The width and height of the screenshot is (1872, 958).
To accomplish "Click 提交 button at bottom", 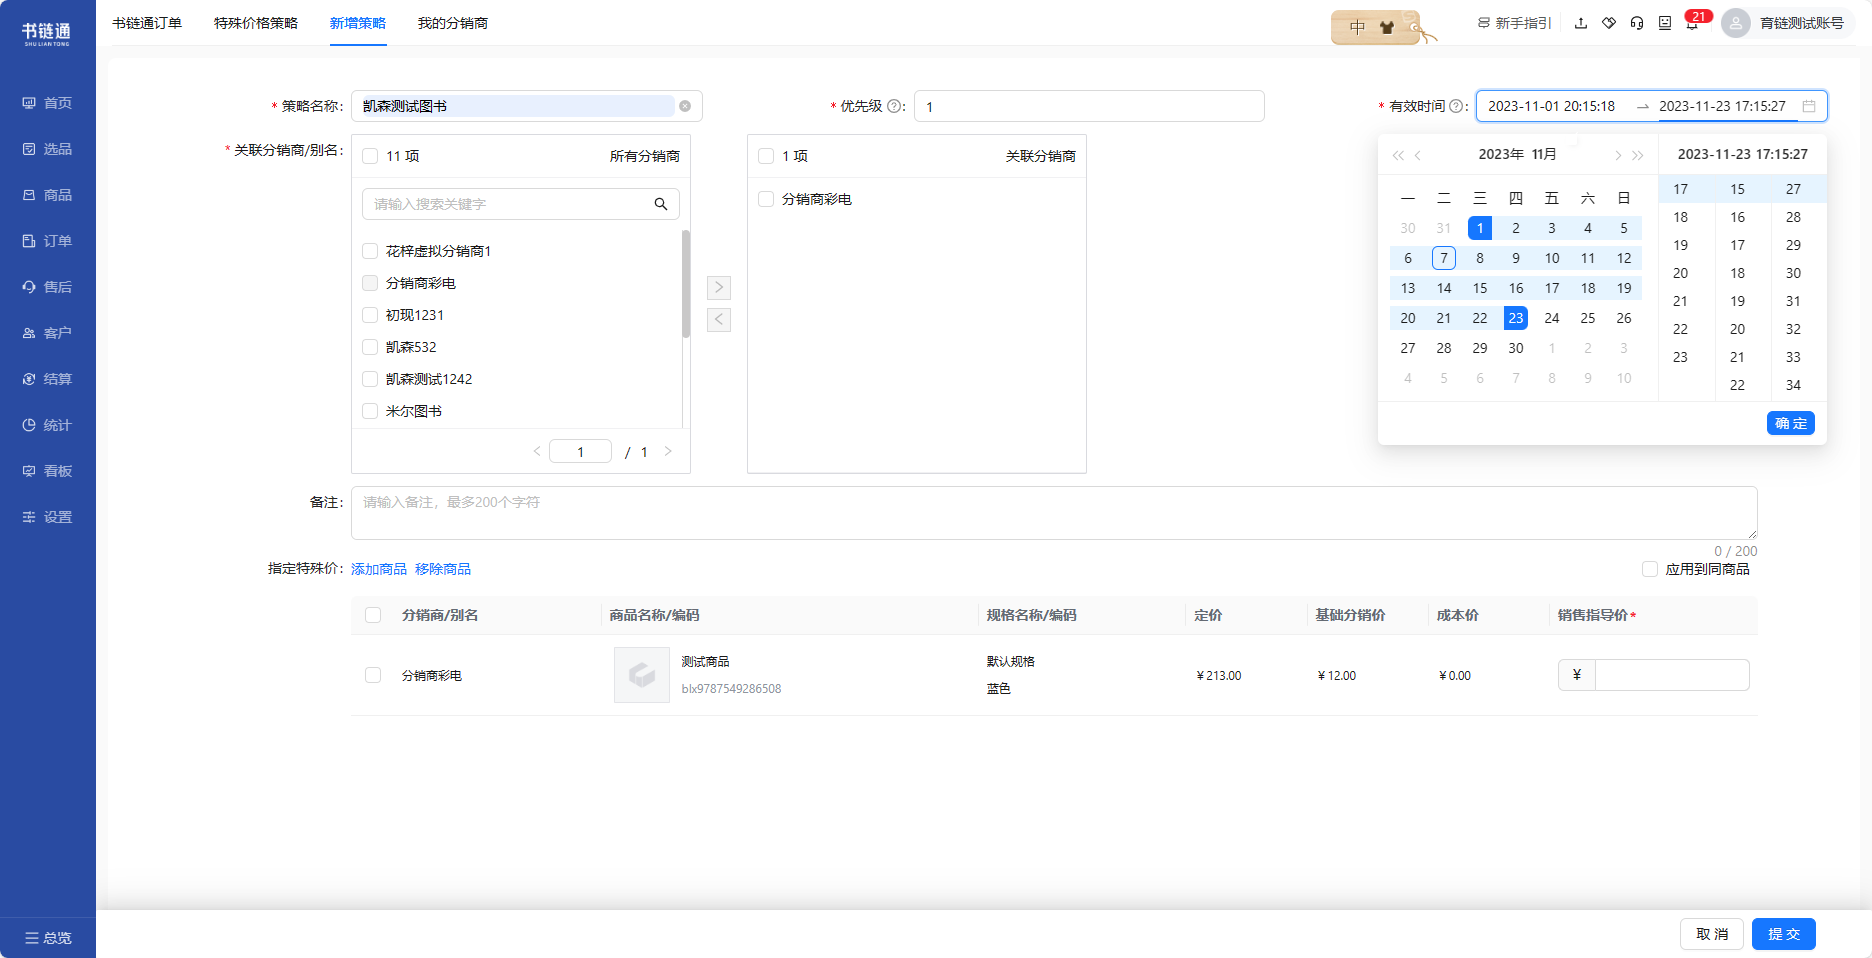I will (x=1784, y=934).
